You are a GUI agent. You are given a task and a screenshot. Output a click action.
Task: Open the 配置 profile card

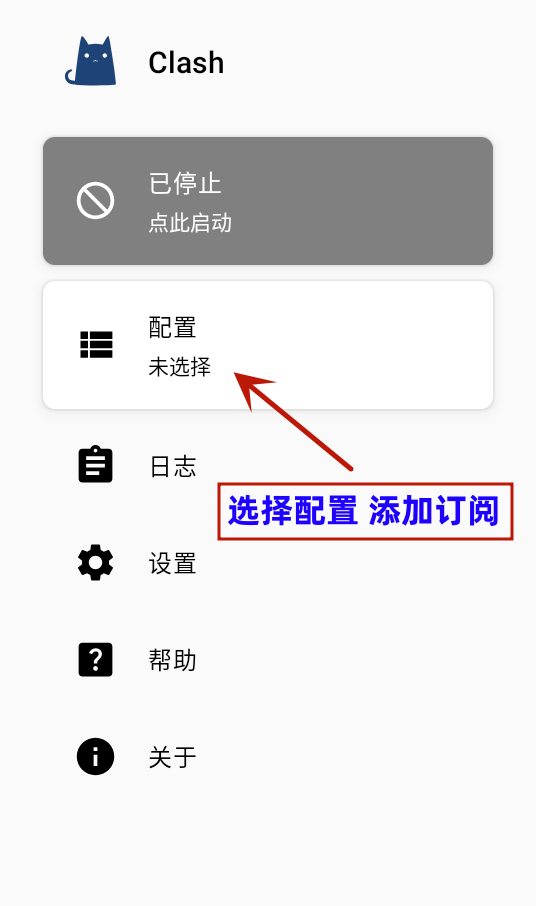tap(268, 345)
